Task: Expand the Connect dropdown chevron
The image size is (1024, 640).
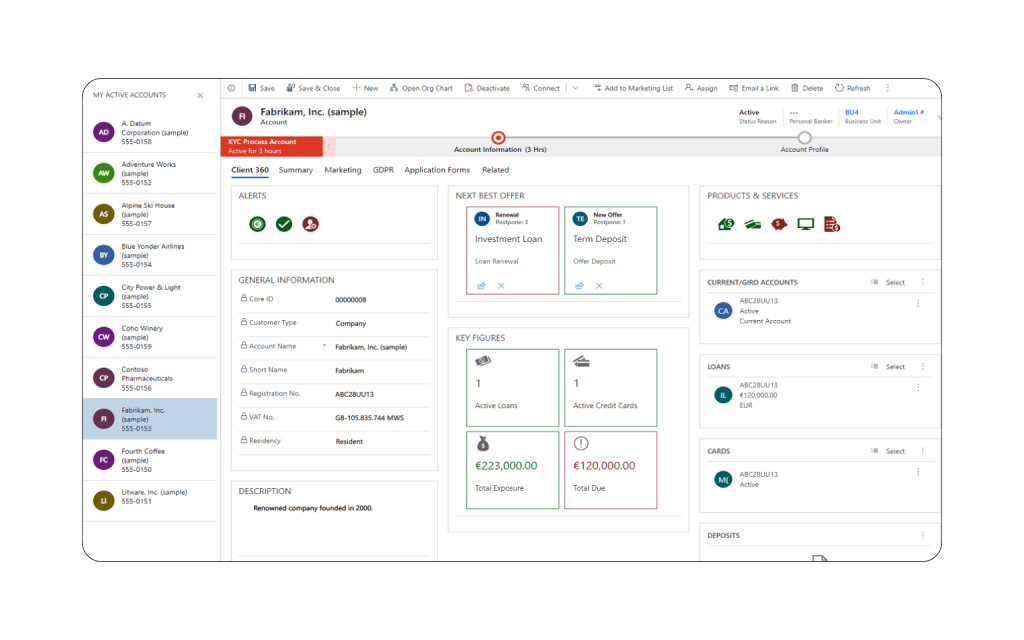Action: (575, 88)
